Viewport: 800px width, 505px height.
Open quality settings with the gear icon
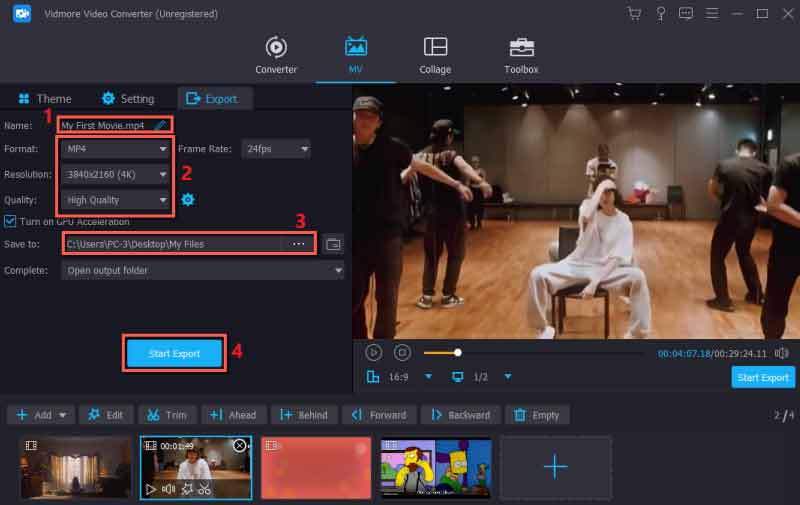[x=187, y=199]
